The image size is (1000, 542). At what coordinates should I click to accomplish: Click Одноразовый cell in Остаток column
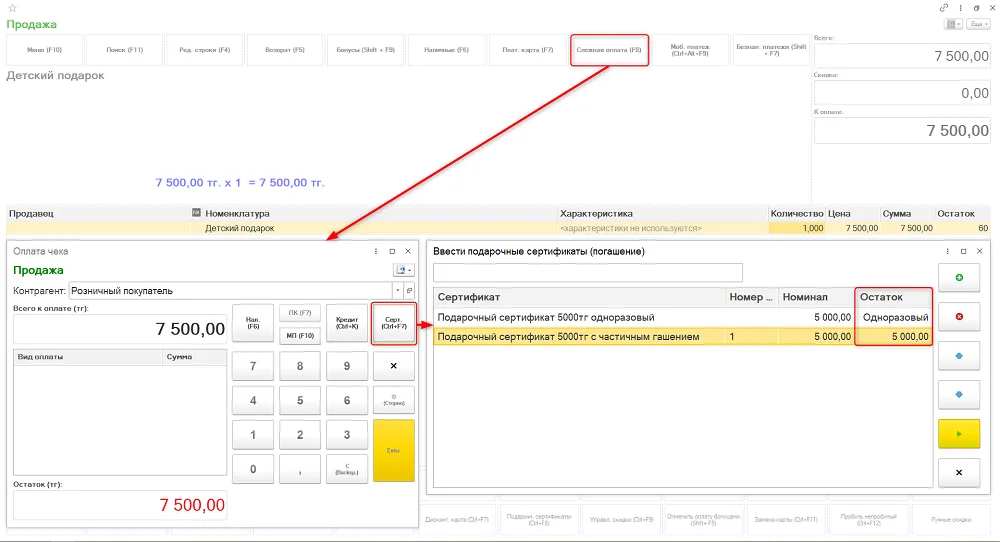(893, 317)
